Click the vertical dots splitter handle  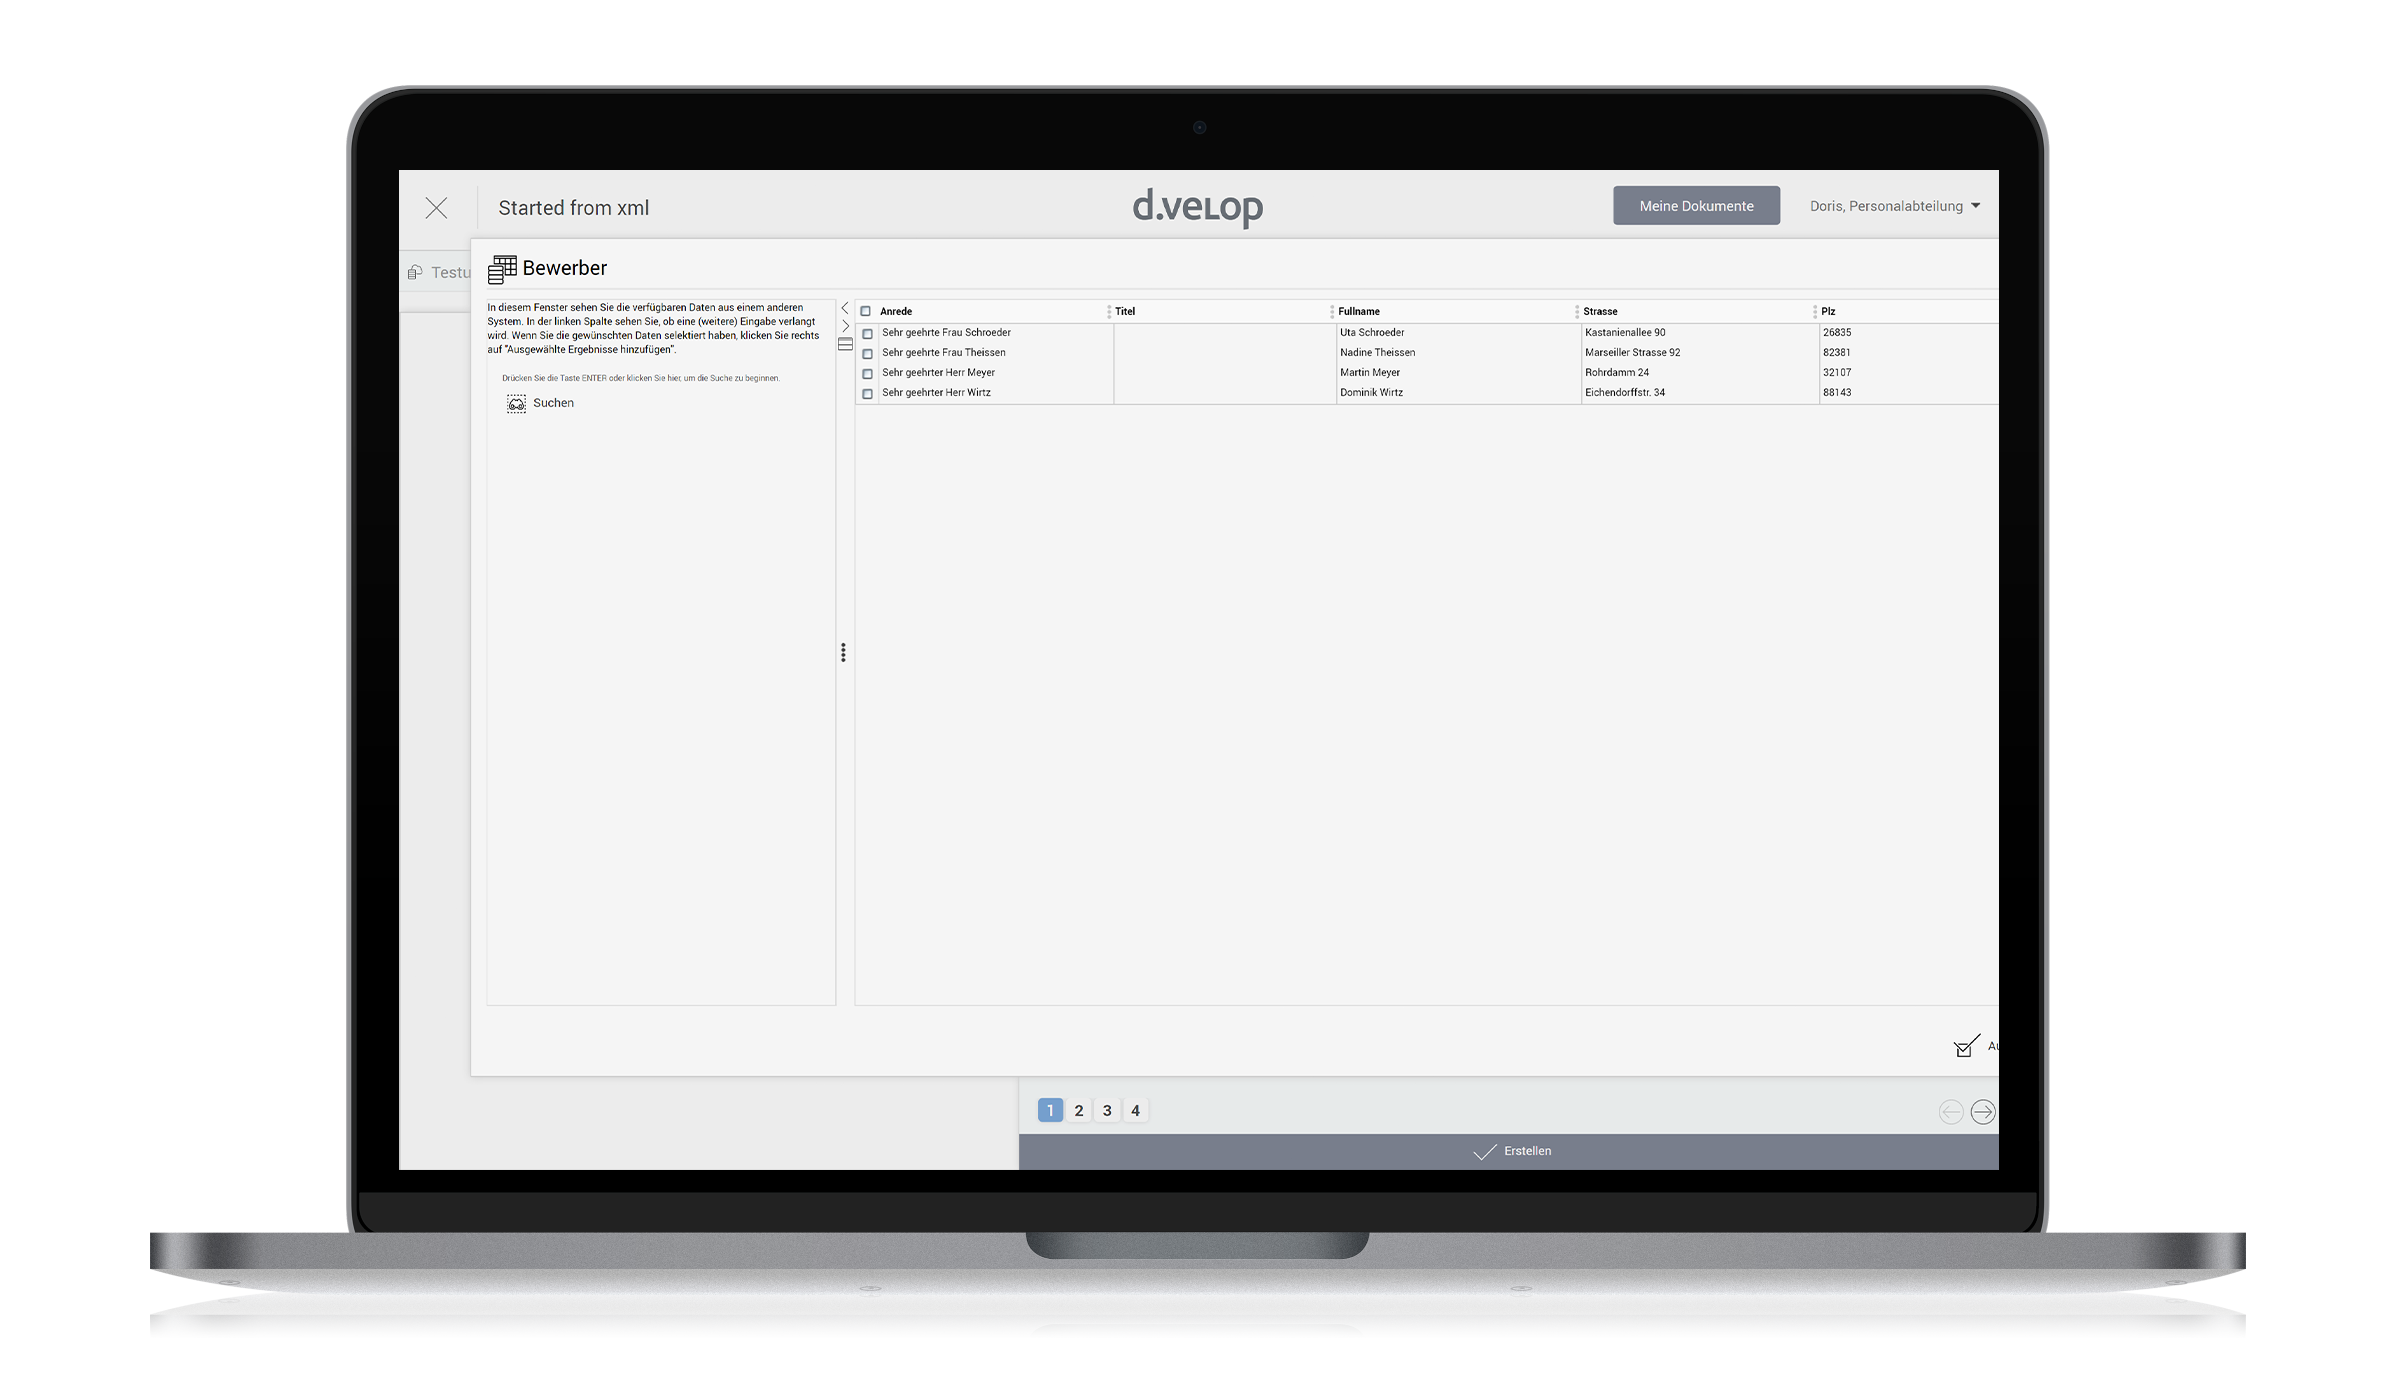pyautogui.click(x=843, y=653)
